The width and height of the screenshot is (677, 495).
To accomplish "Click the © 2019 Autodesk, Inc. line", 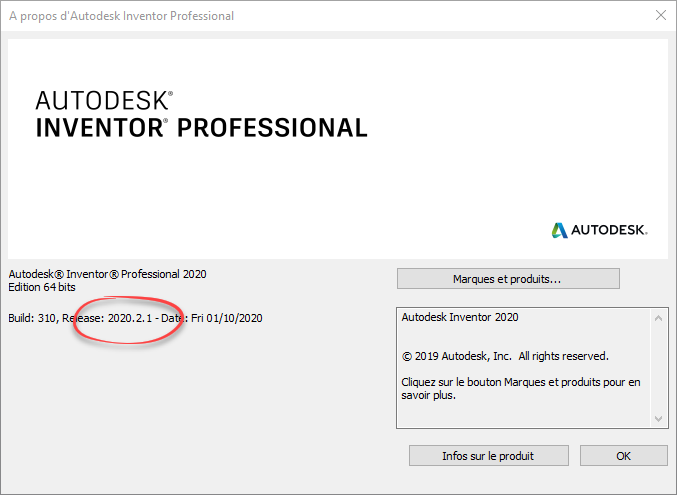I will 505,356.
